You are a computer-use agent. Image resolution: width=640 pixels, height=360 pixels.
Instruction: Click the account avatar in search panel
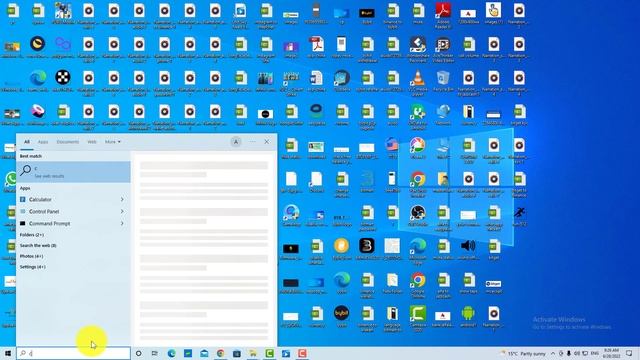point(236,142)
